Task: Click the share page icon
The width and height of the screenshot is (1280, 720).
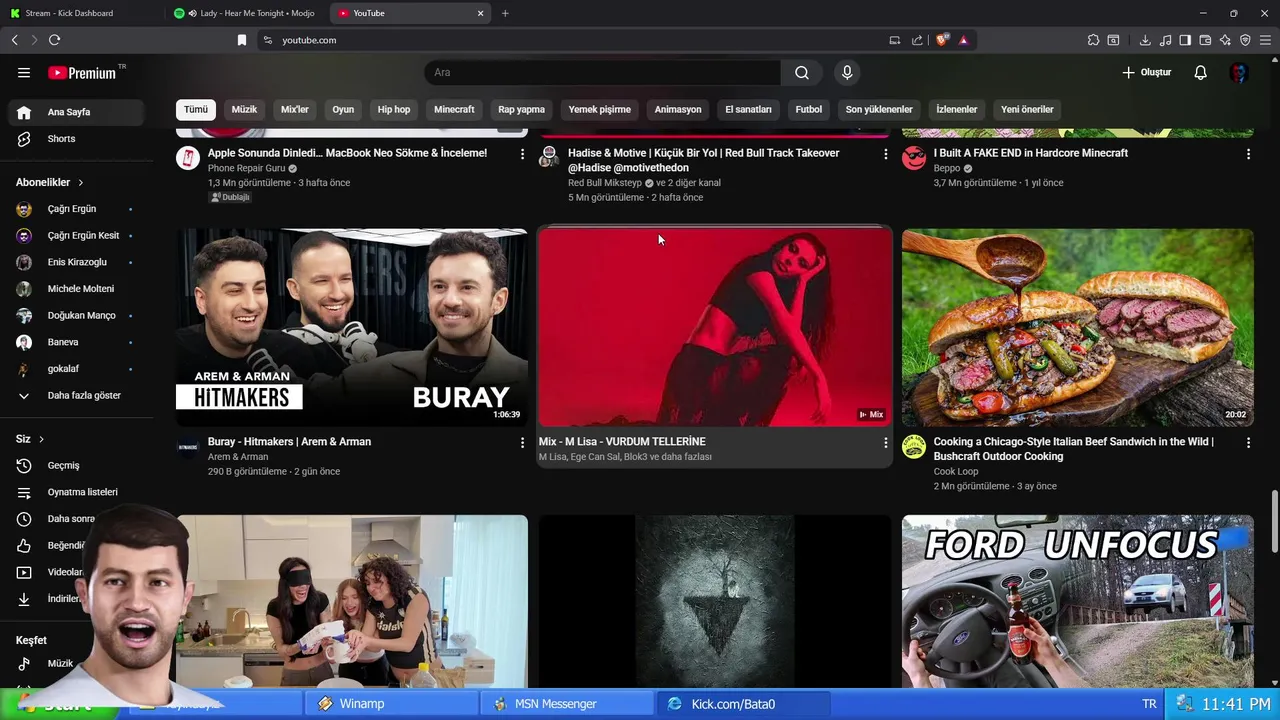Action: pos(917,40)
